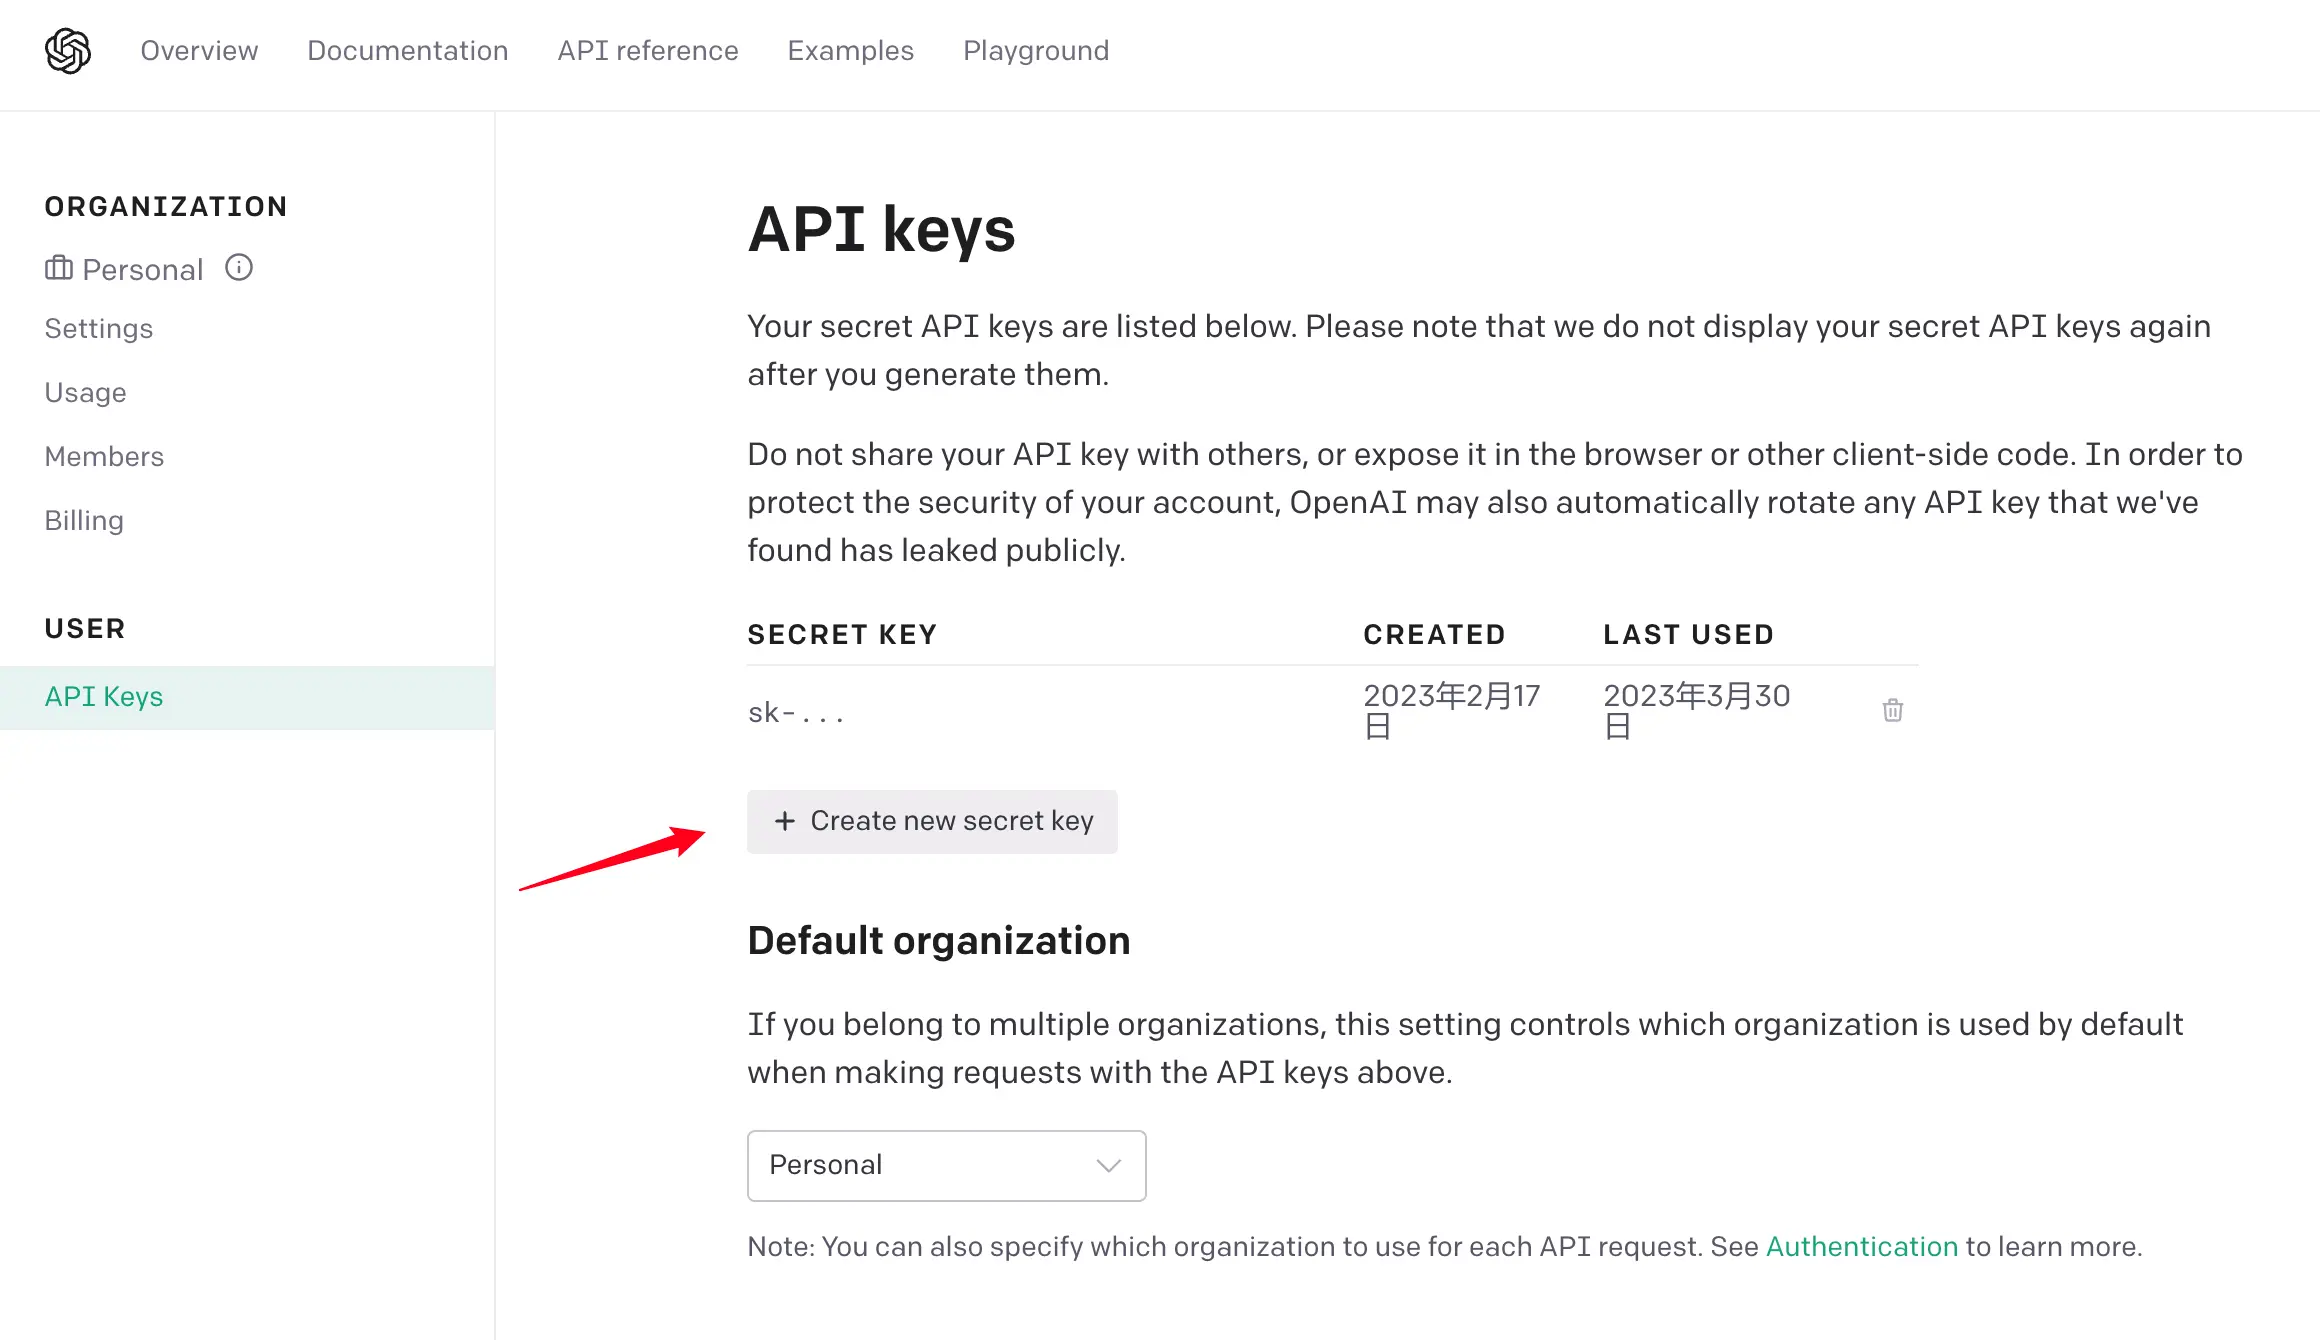Open the Overview tab
2320x1340 pixels.
[x=199, y=51]
